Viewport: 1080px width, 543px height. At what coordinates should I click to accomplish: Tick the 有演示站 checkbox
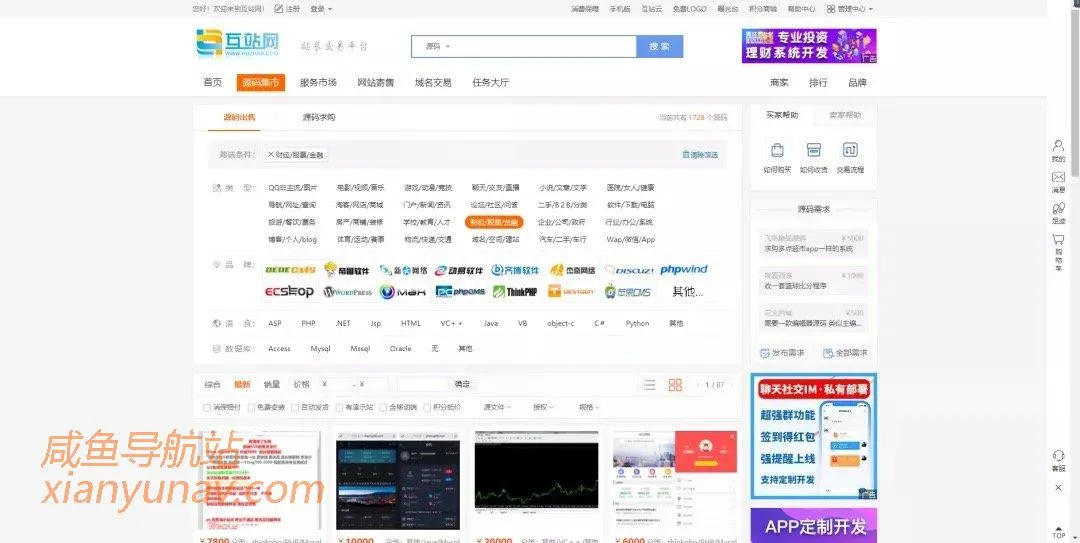click(x=339, y=407)
